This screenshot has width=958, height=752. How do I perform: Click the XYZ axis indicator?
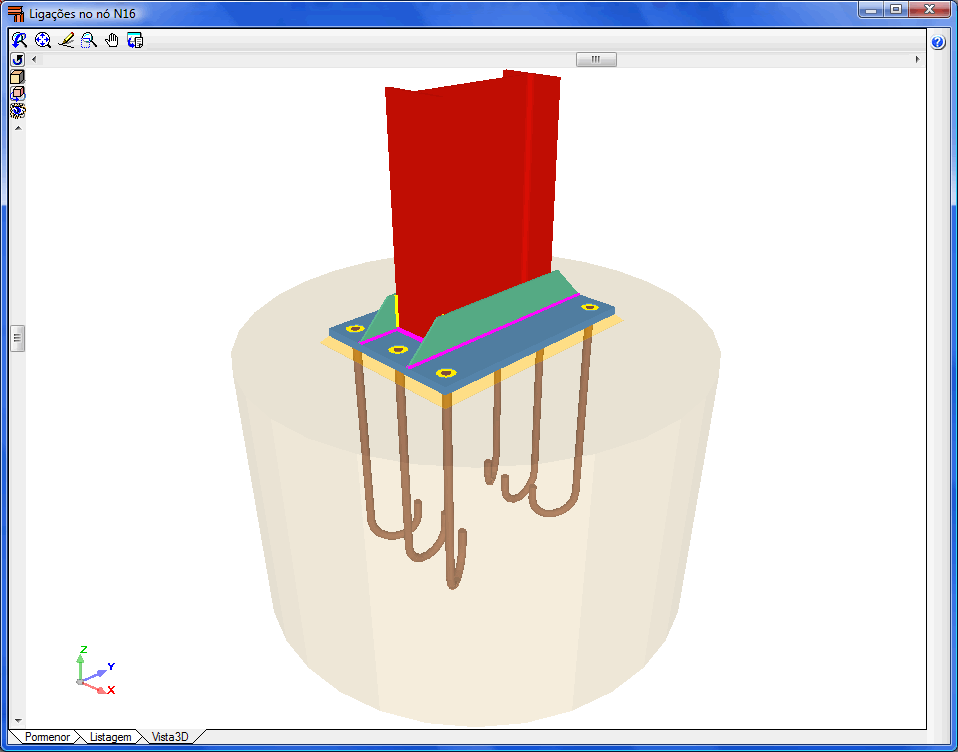click(95, 671)
